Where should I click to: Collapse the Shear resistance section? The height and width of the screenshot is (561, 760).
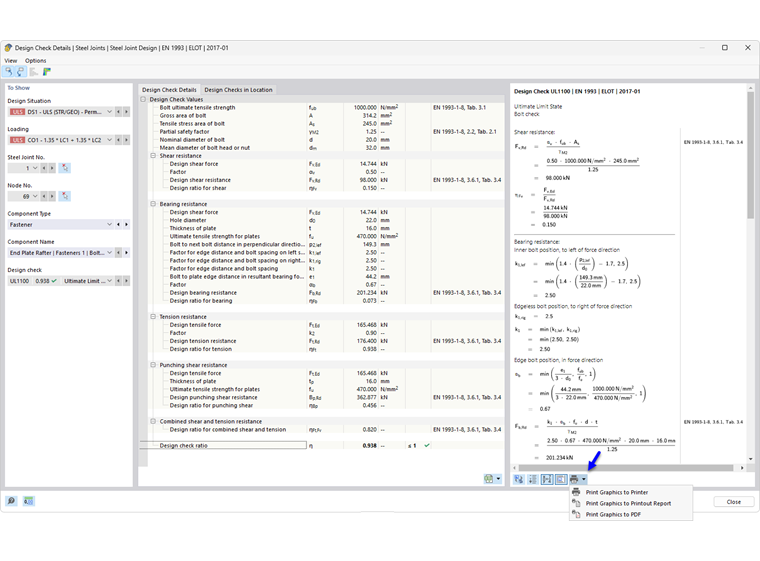click(153, 156)
